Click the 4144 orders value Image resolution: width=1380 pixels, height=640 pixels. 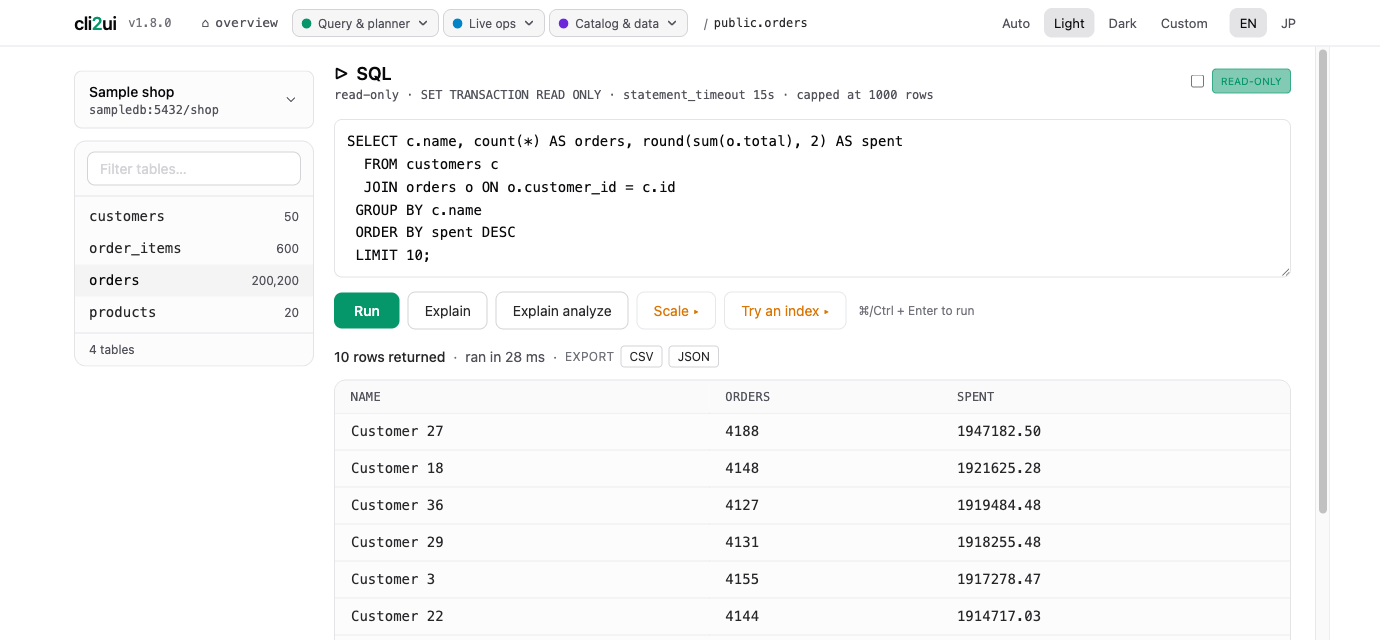click(742, 616)
